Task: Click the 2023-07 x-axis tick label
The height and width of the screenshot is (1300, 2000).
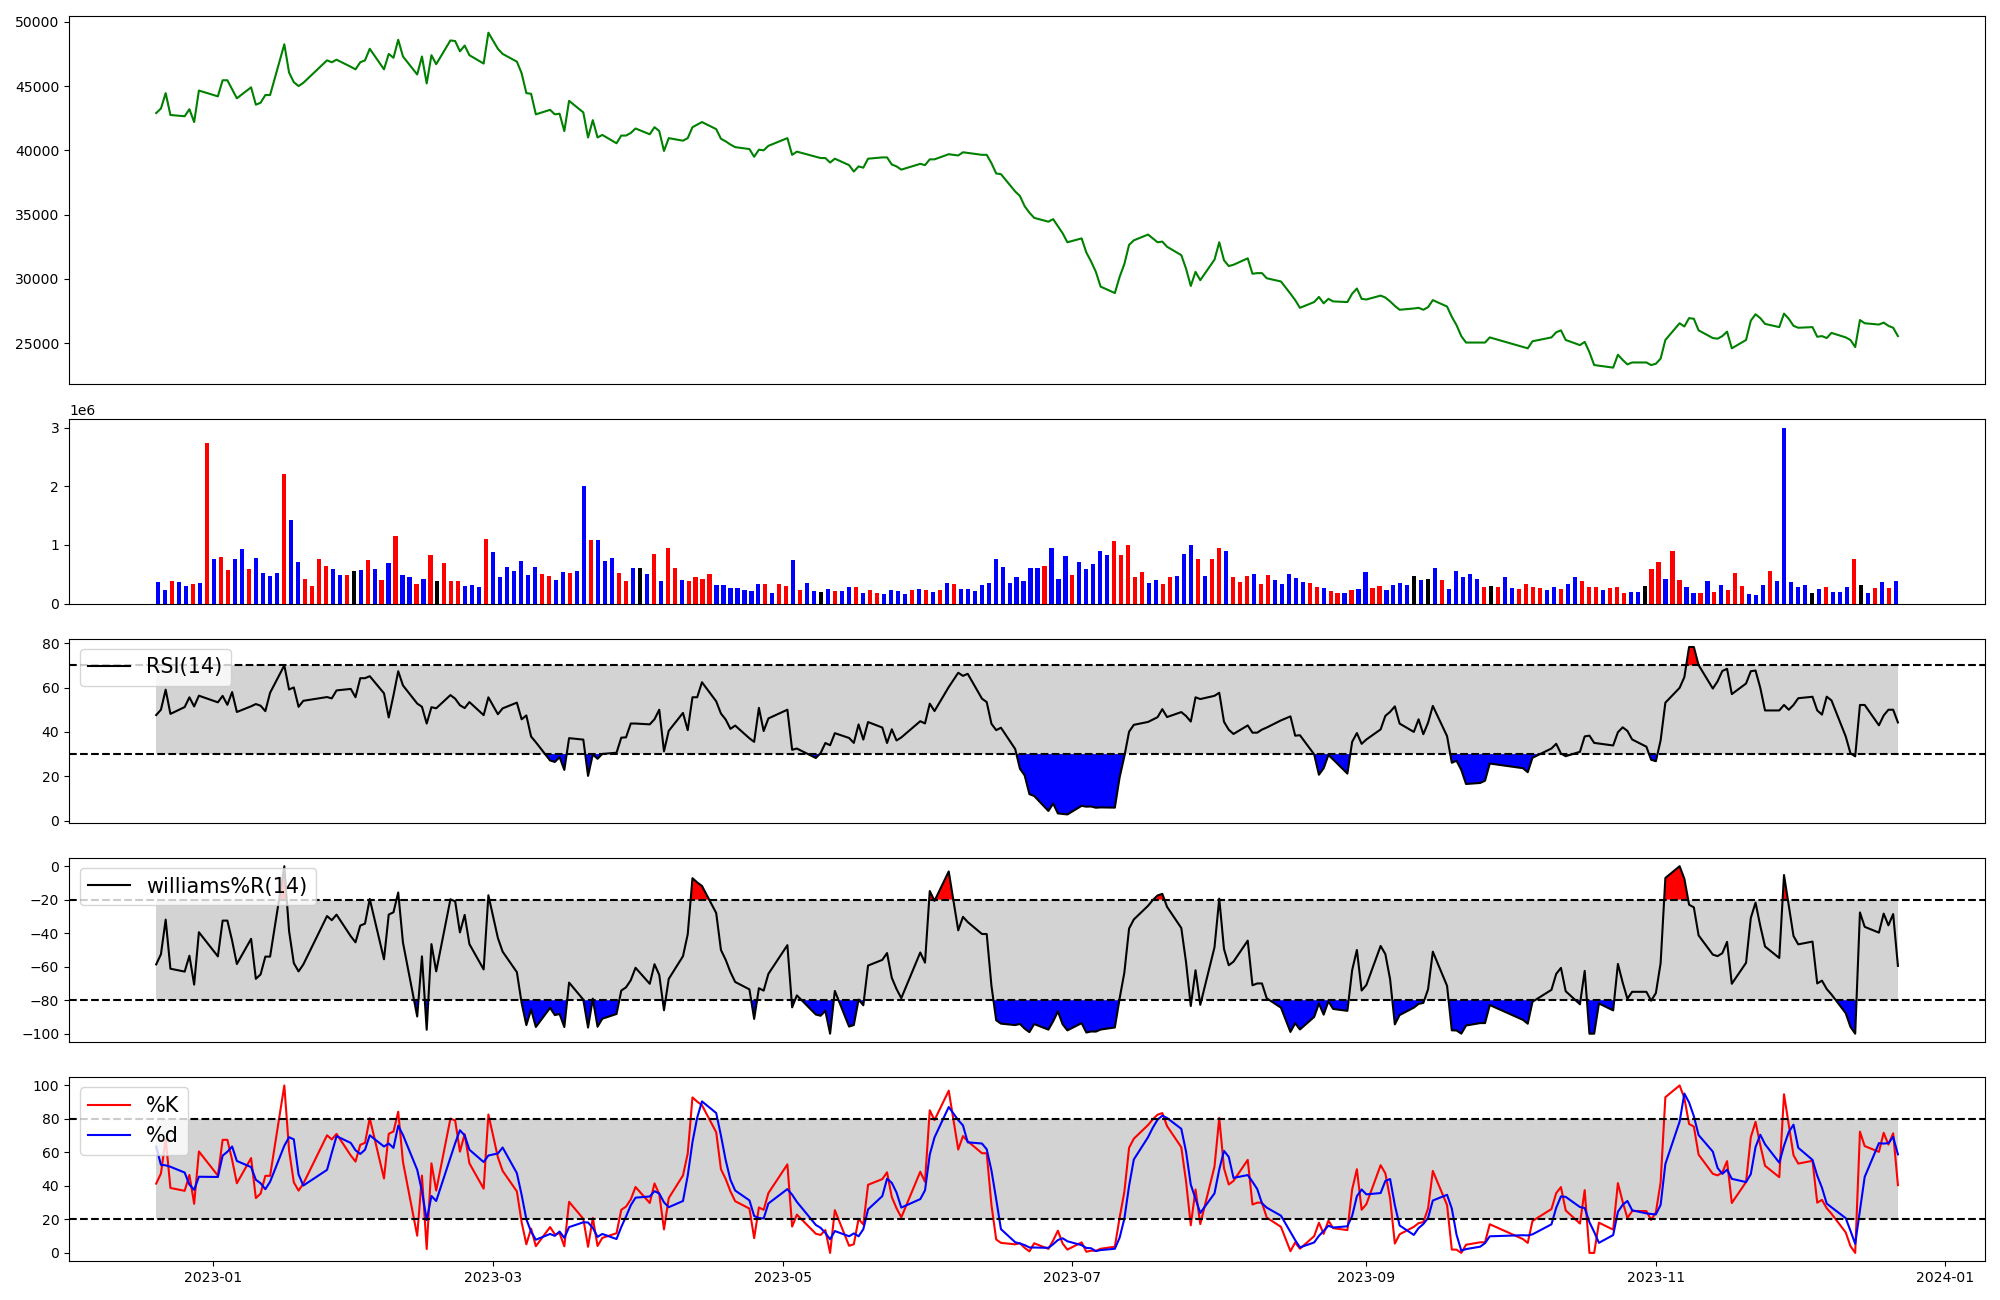Action: [x=1073, y=1277]
